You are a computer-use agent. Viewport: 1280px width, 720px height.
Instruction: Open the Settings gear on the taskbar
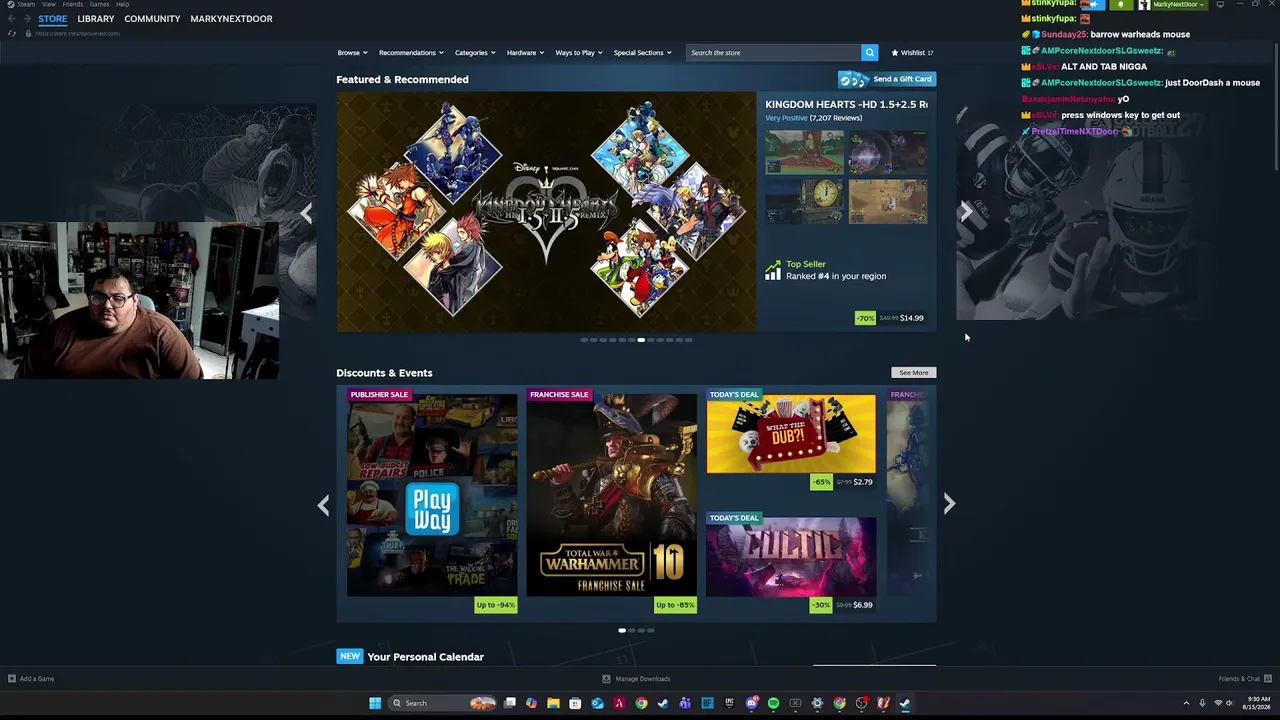click(817, 703)
